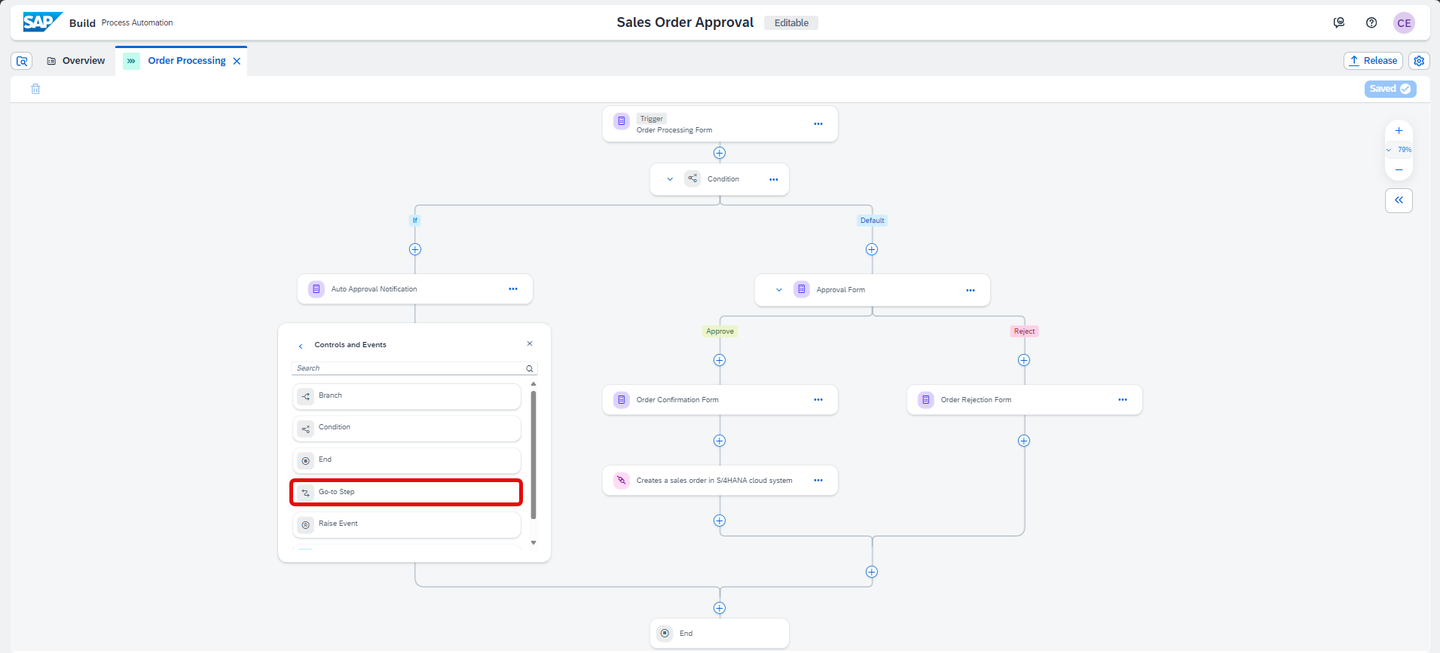Open the CE user avatar menu

1404,22
